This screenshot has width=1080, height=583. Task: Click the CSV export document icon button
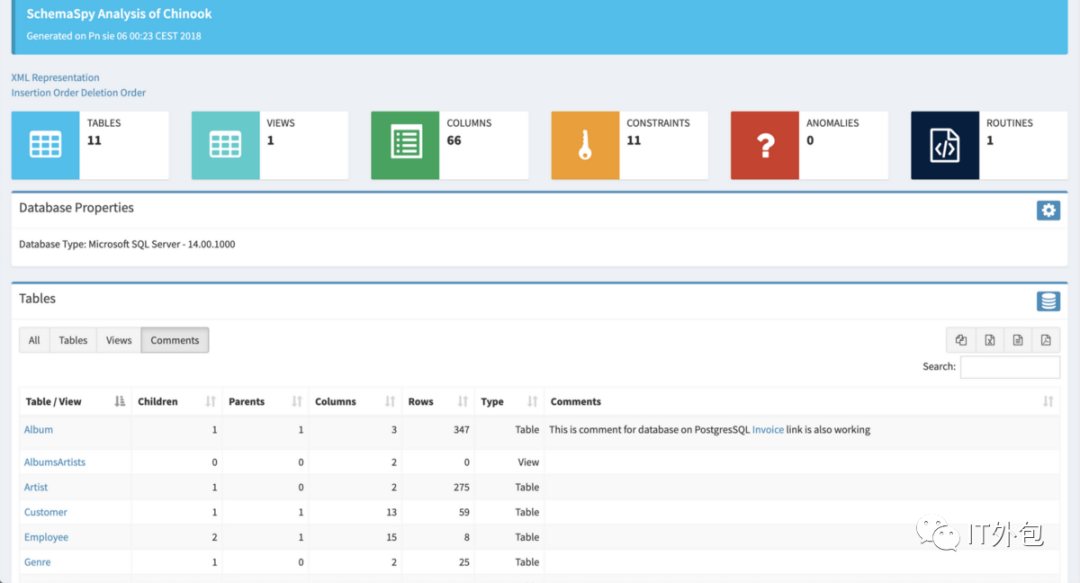tap(1017, 340)
